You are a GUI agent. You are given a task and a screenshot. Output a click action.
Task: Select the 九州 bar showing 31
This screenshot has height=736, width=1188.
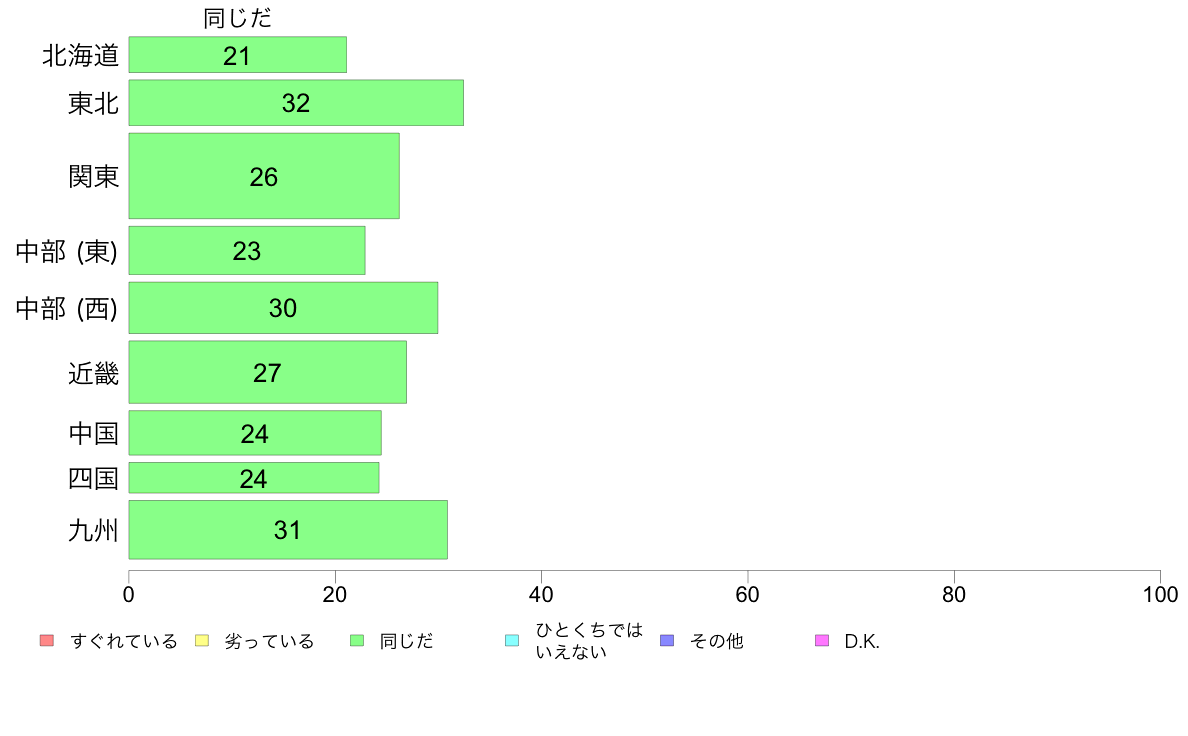288,530
